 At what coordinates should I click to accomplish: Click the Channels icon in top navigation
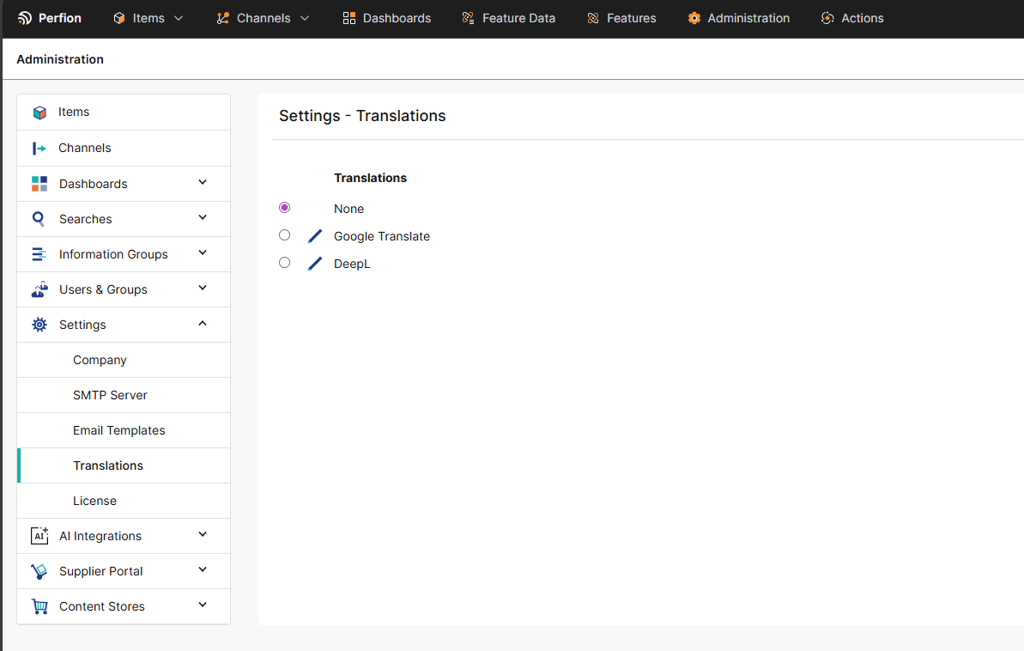223,18
